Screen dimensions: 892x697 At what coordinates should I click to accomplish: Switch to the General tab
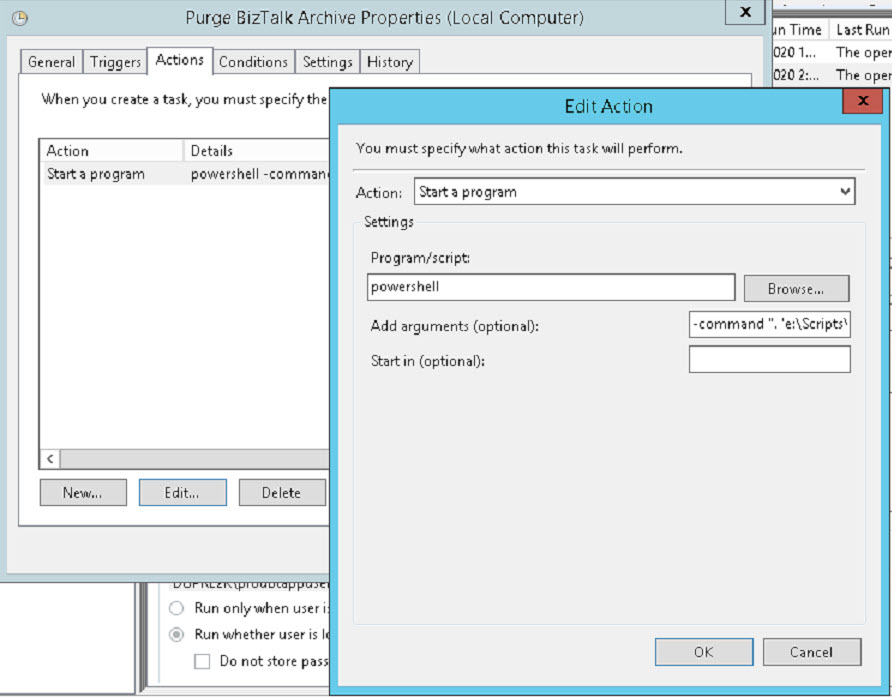(51, 62)
